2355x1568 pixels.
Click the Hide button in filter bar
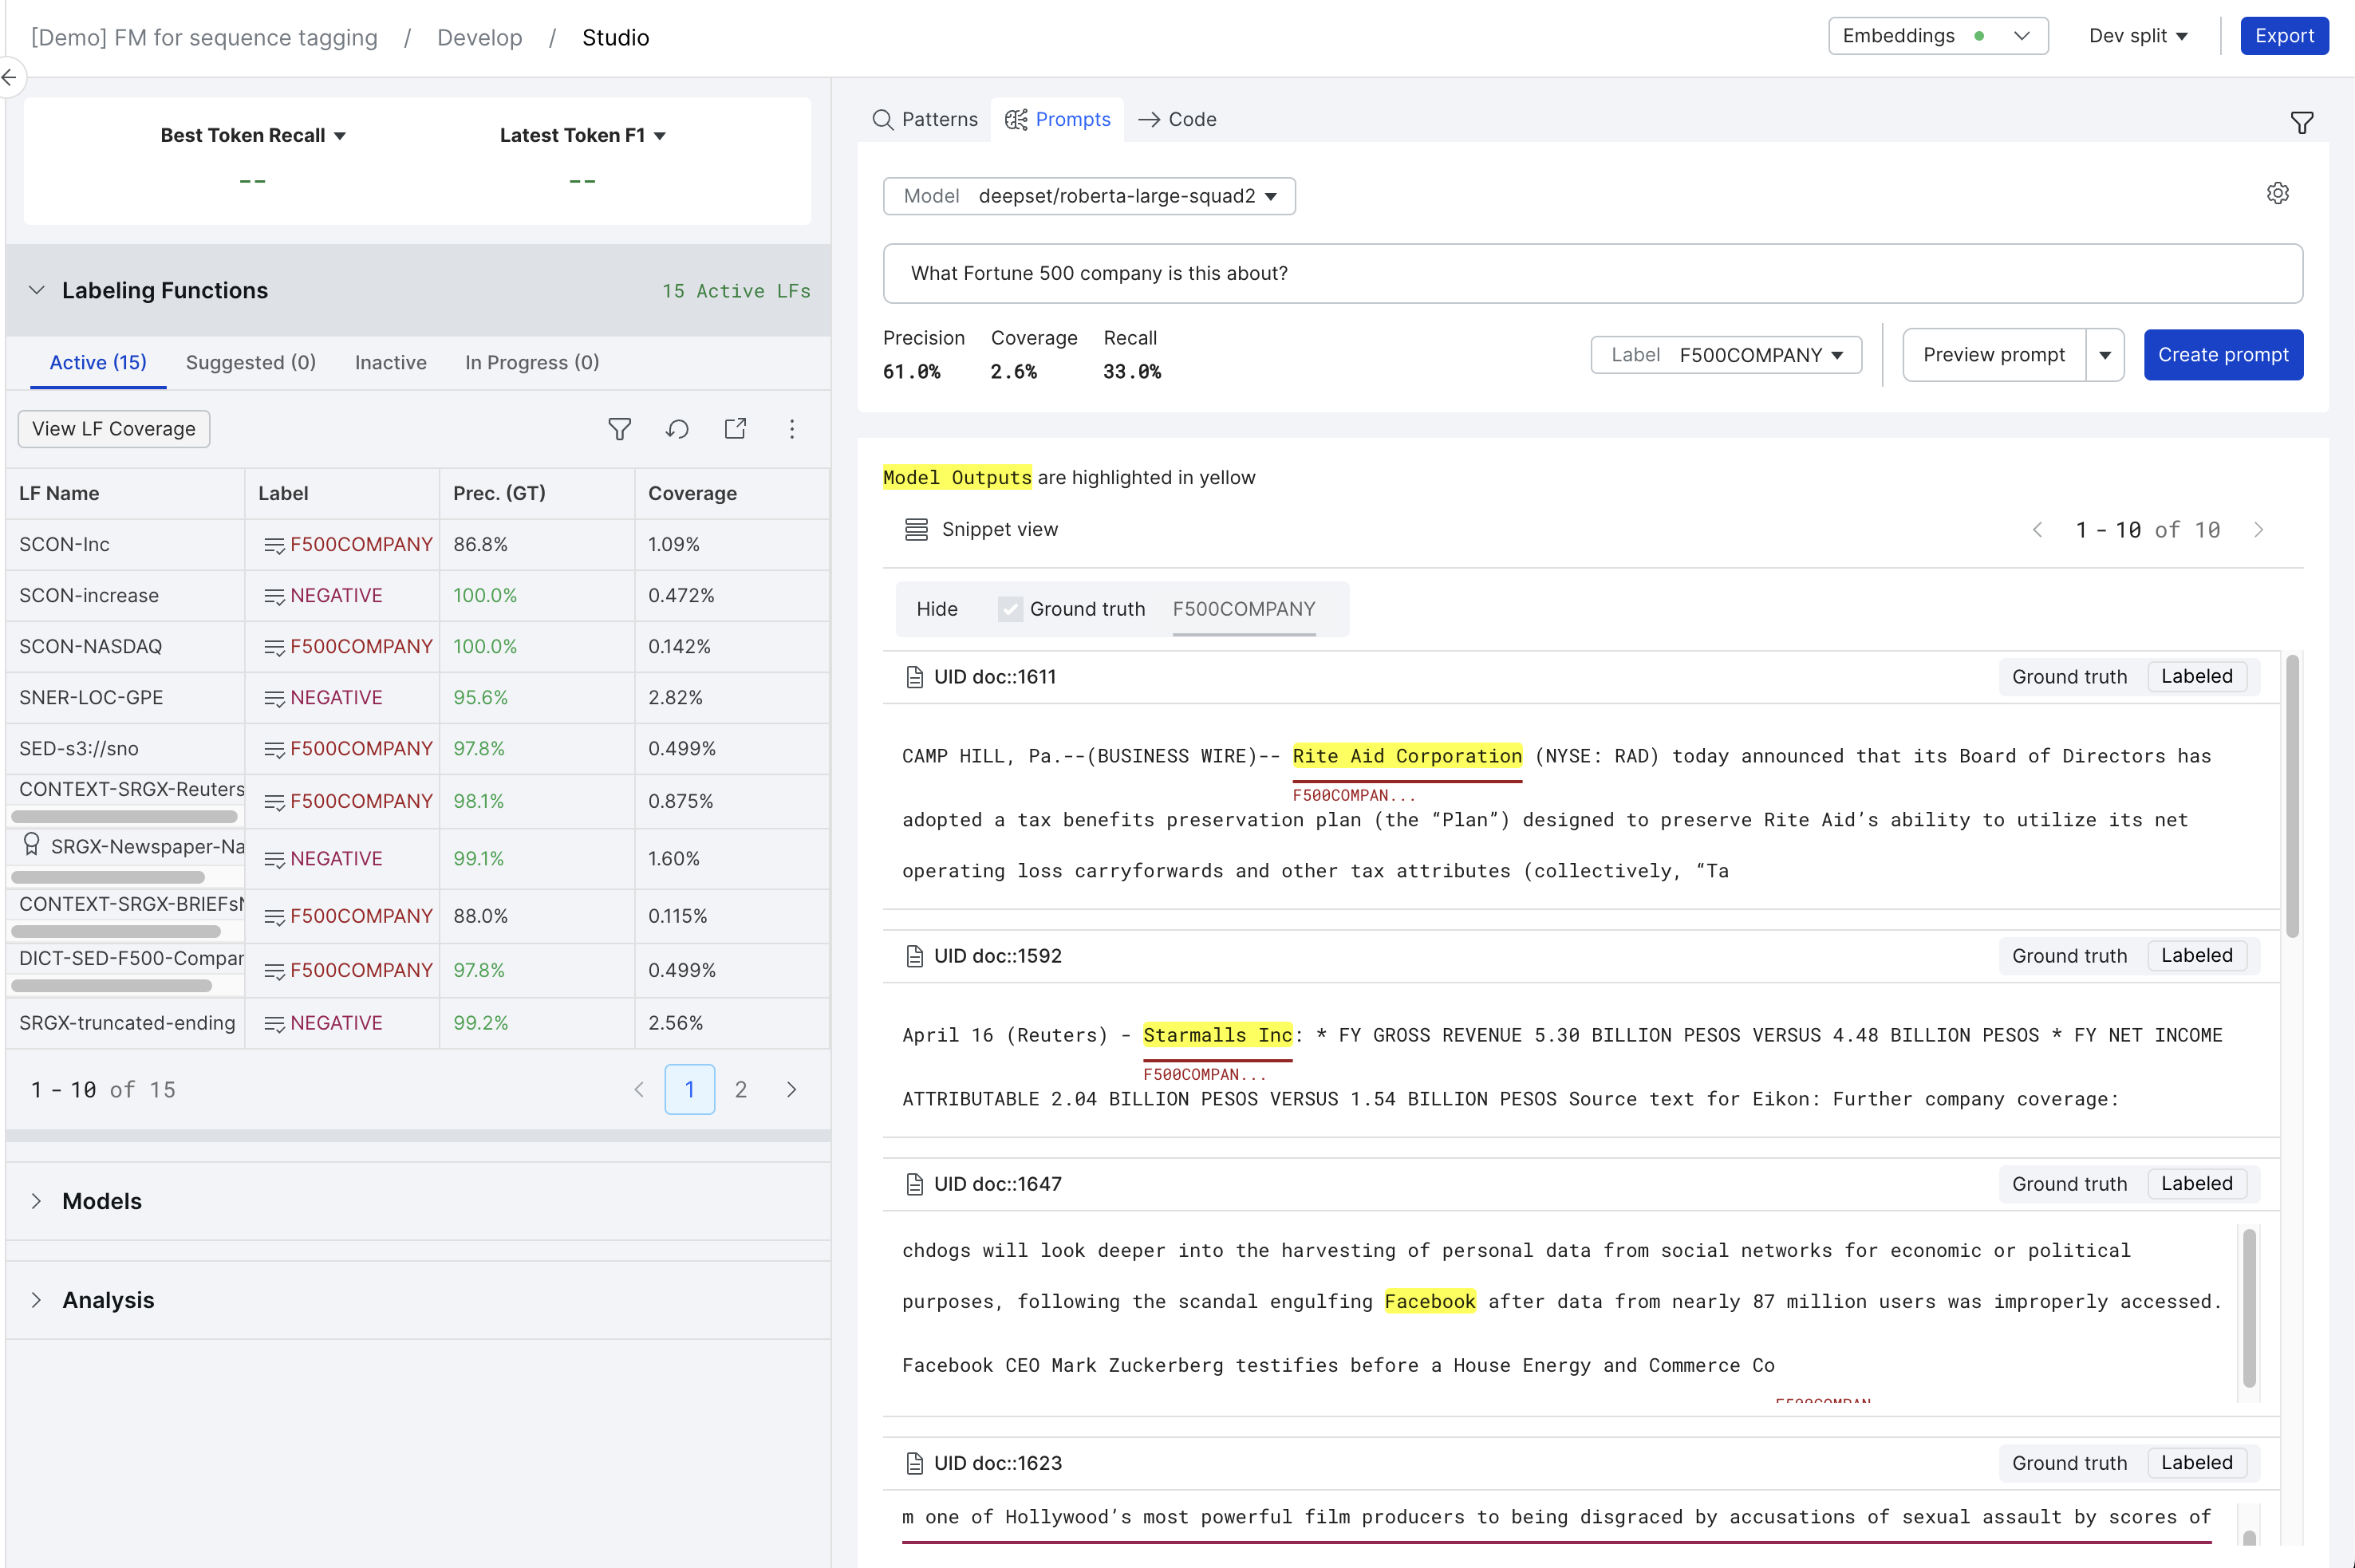[937, 609]
